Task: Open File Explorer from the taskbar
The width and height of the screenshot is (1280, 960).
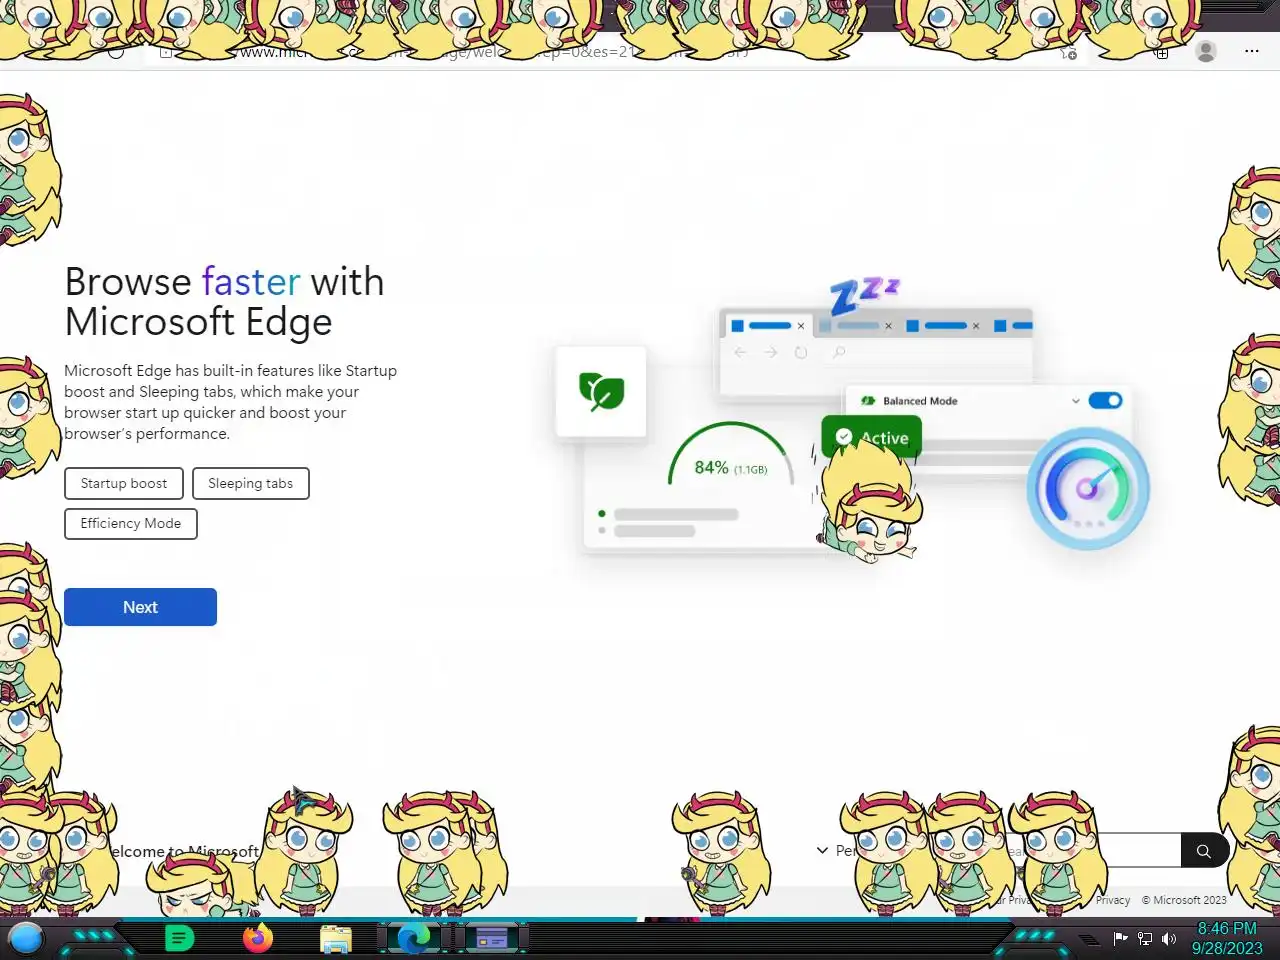Action: point(336,939)
